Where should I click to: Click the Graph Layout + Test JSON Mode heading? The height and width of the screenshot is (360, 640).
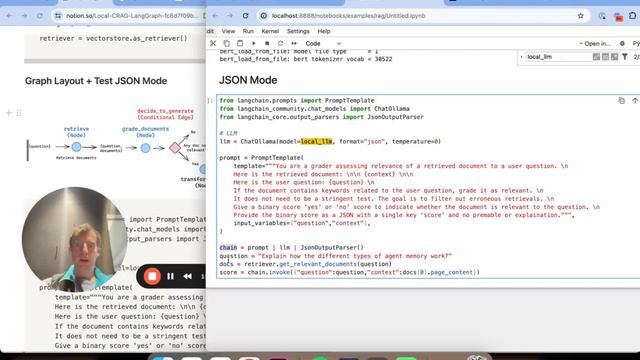tap(96, 81)
